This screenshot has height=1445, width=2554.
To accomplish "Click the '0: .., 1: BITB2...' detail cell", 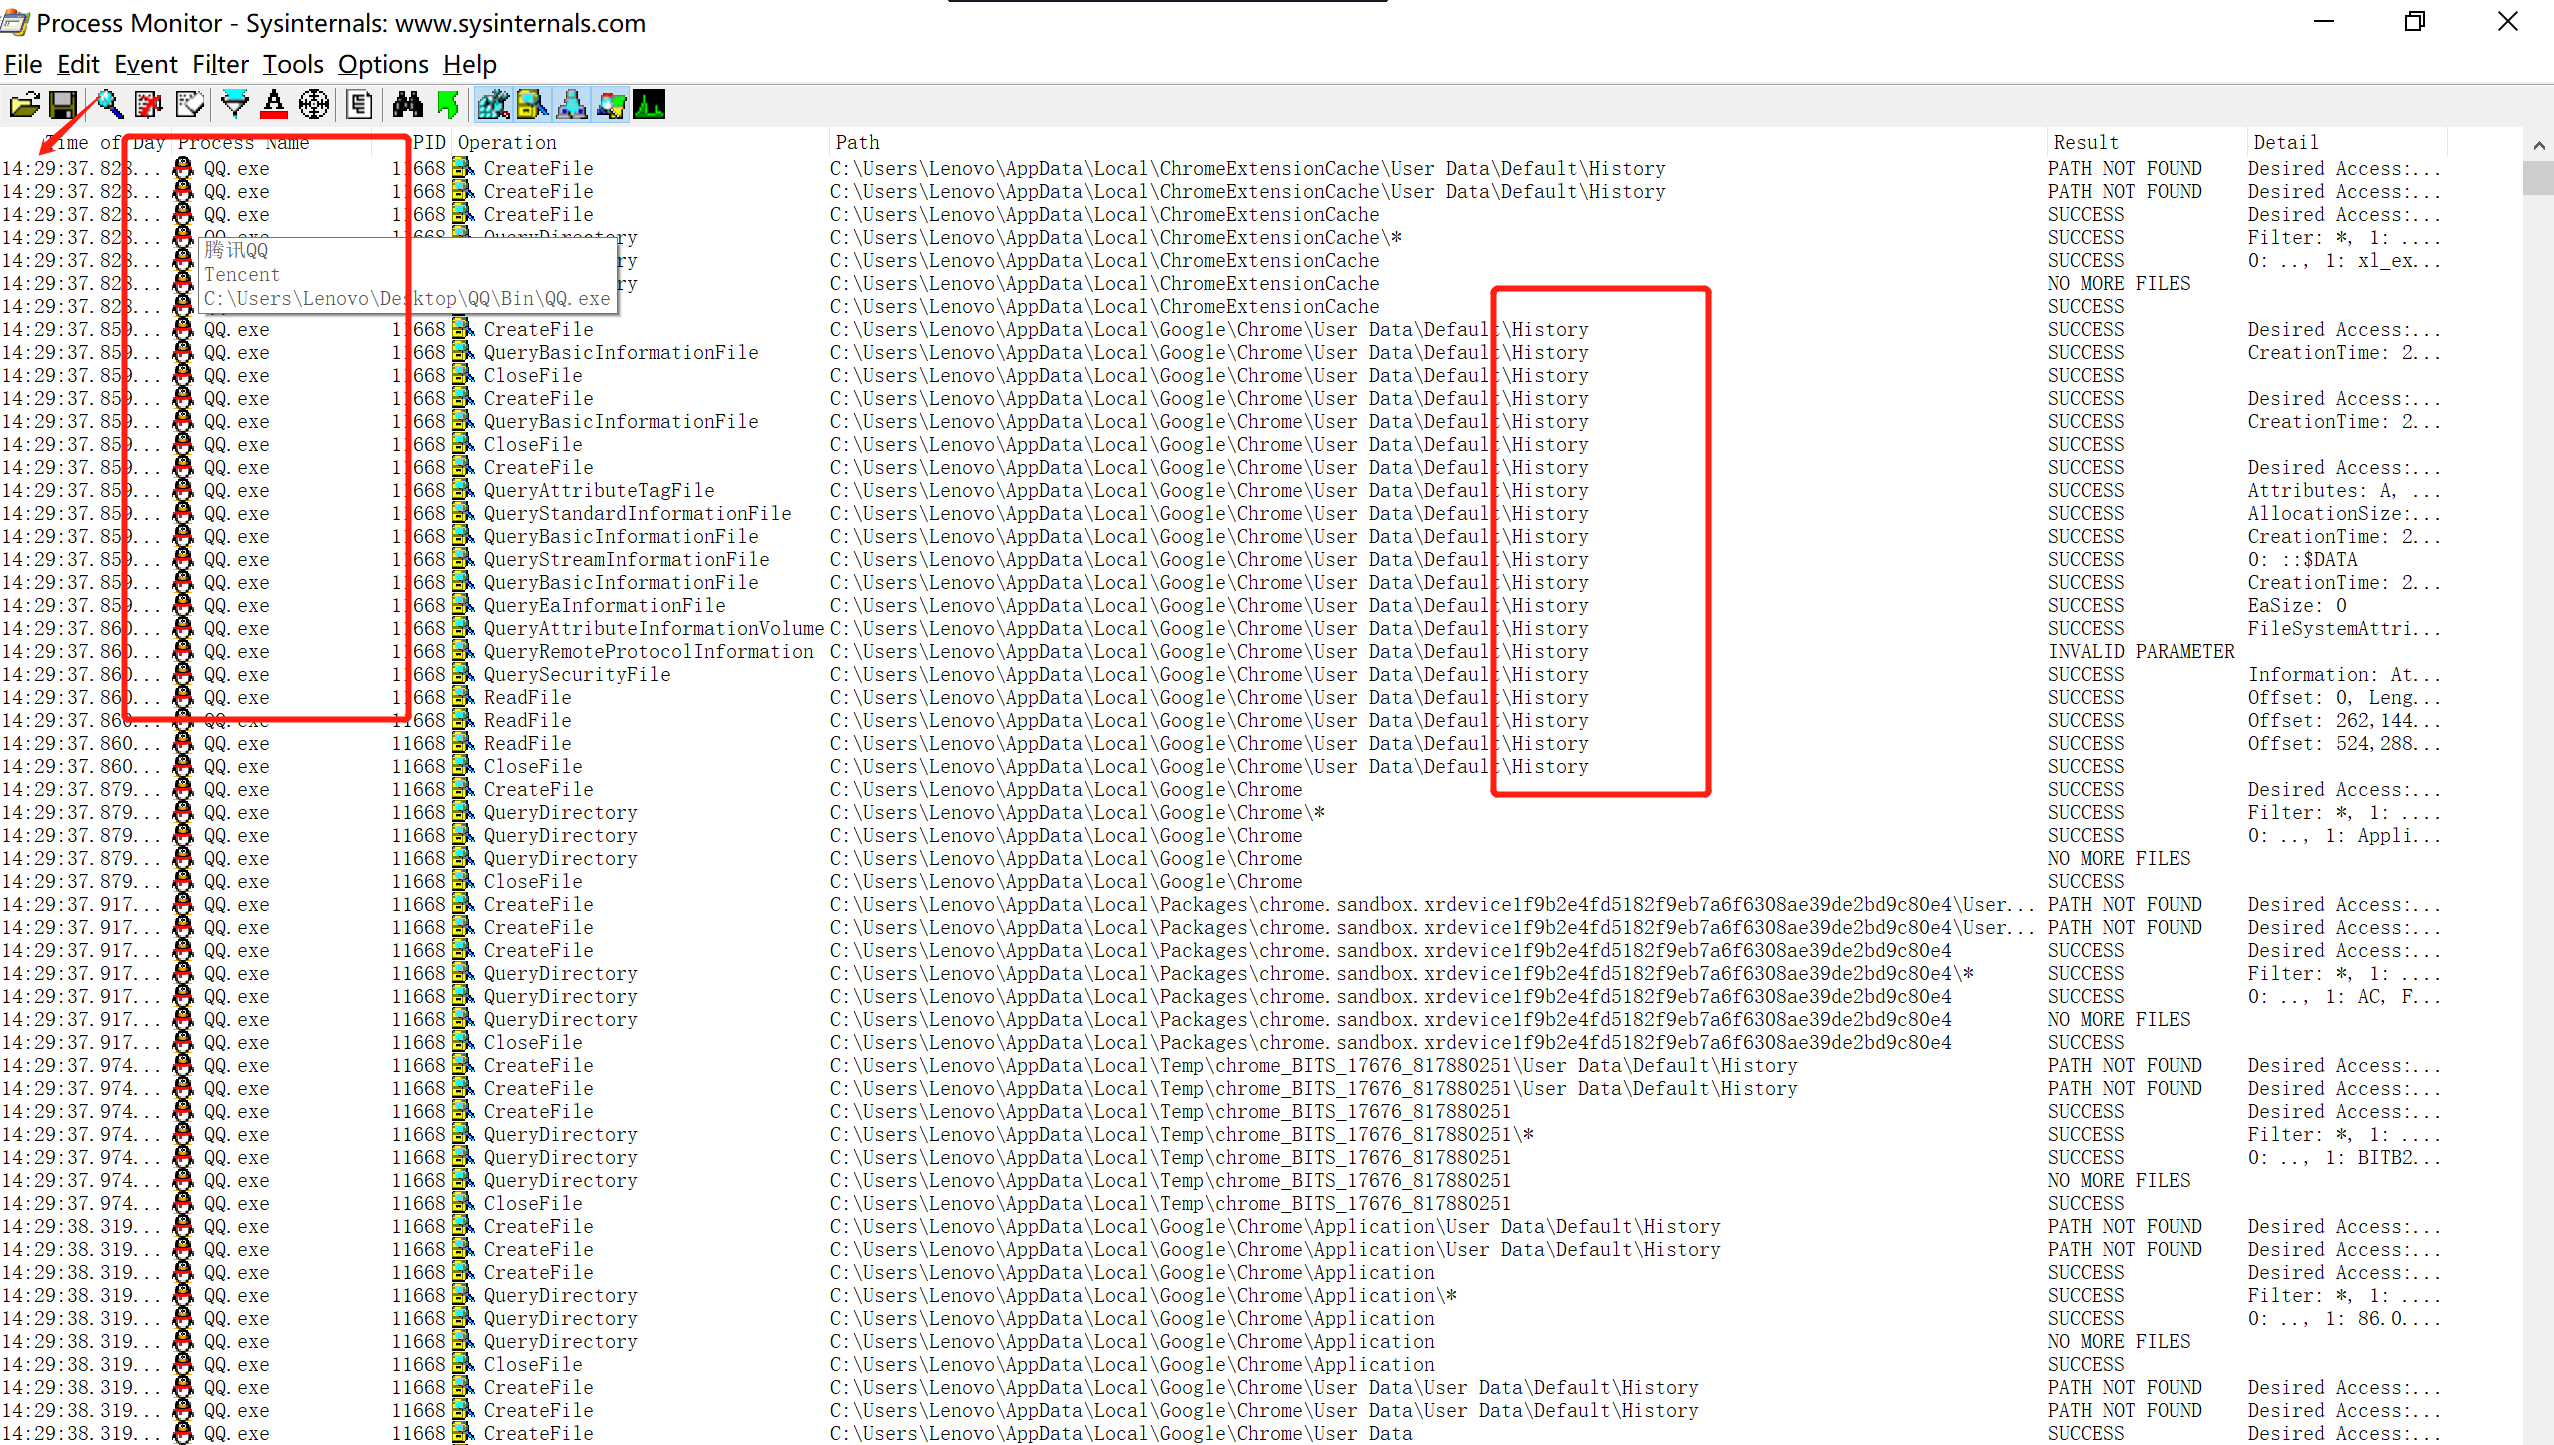I will pyautogui.click(x=2344, y=1158).
